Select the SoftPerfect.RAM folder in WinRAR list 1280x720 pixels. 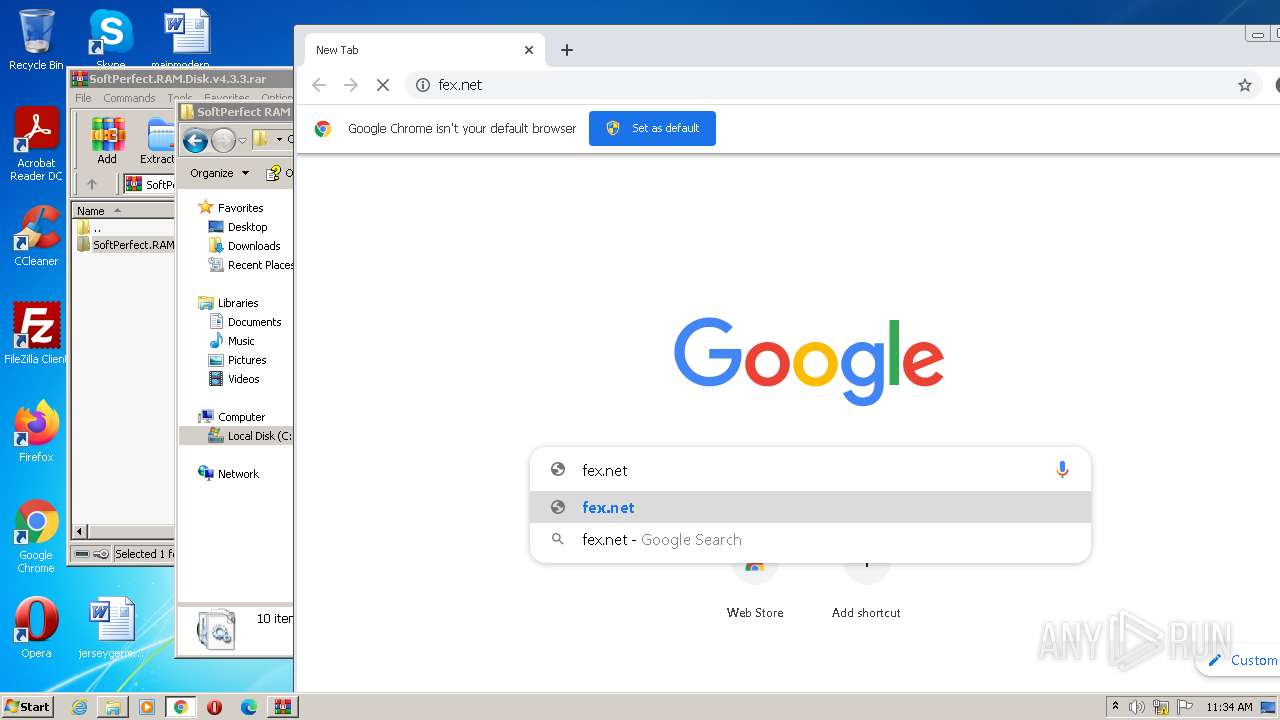point(126,245)
